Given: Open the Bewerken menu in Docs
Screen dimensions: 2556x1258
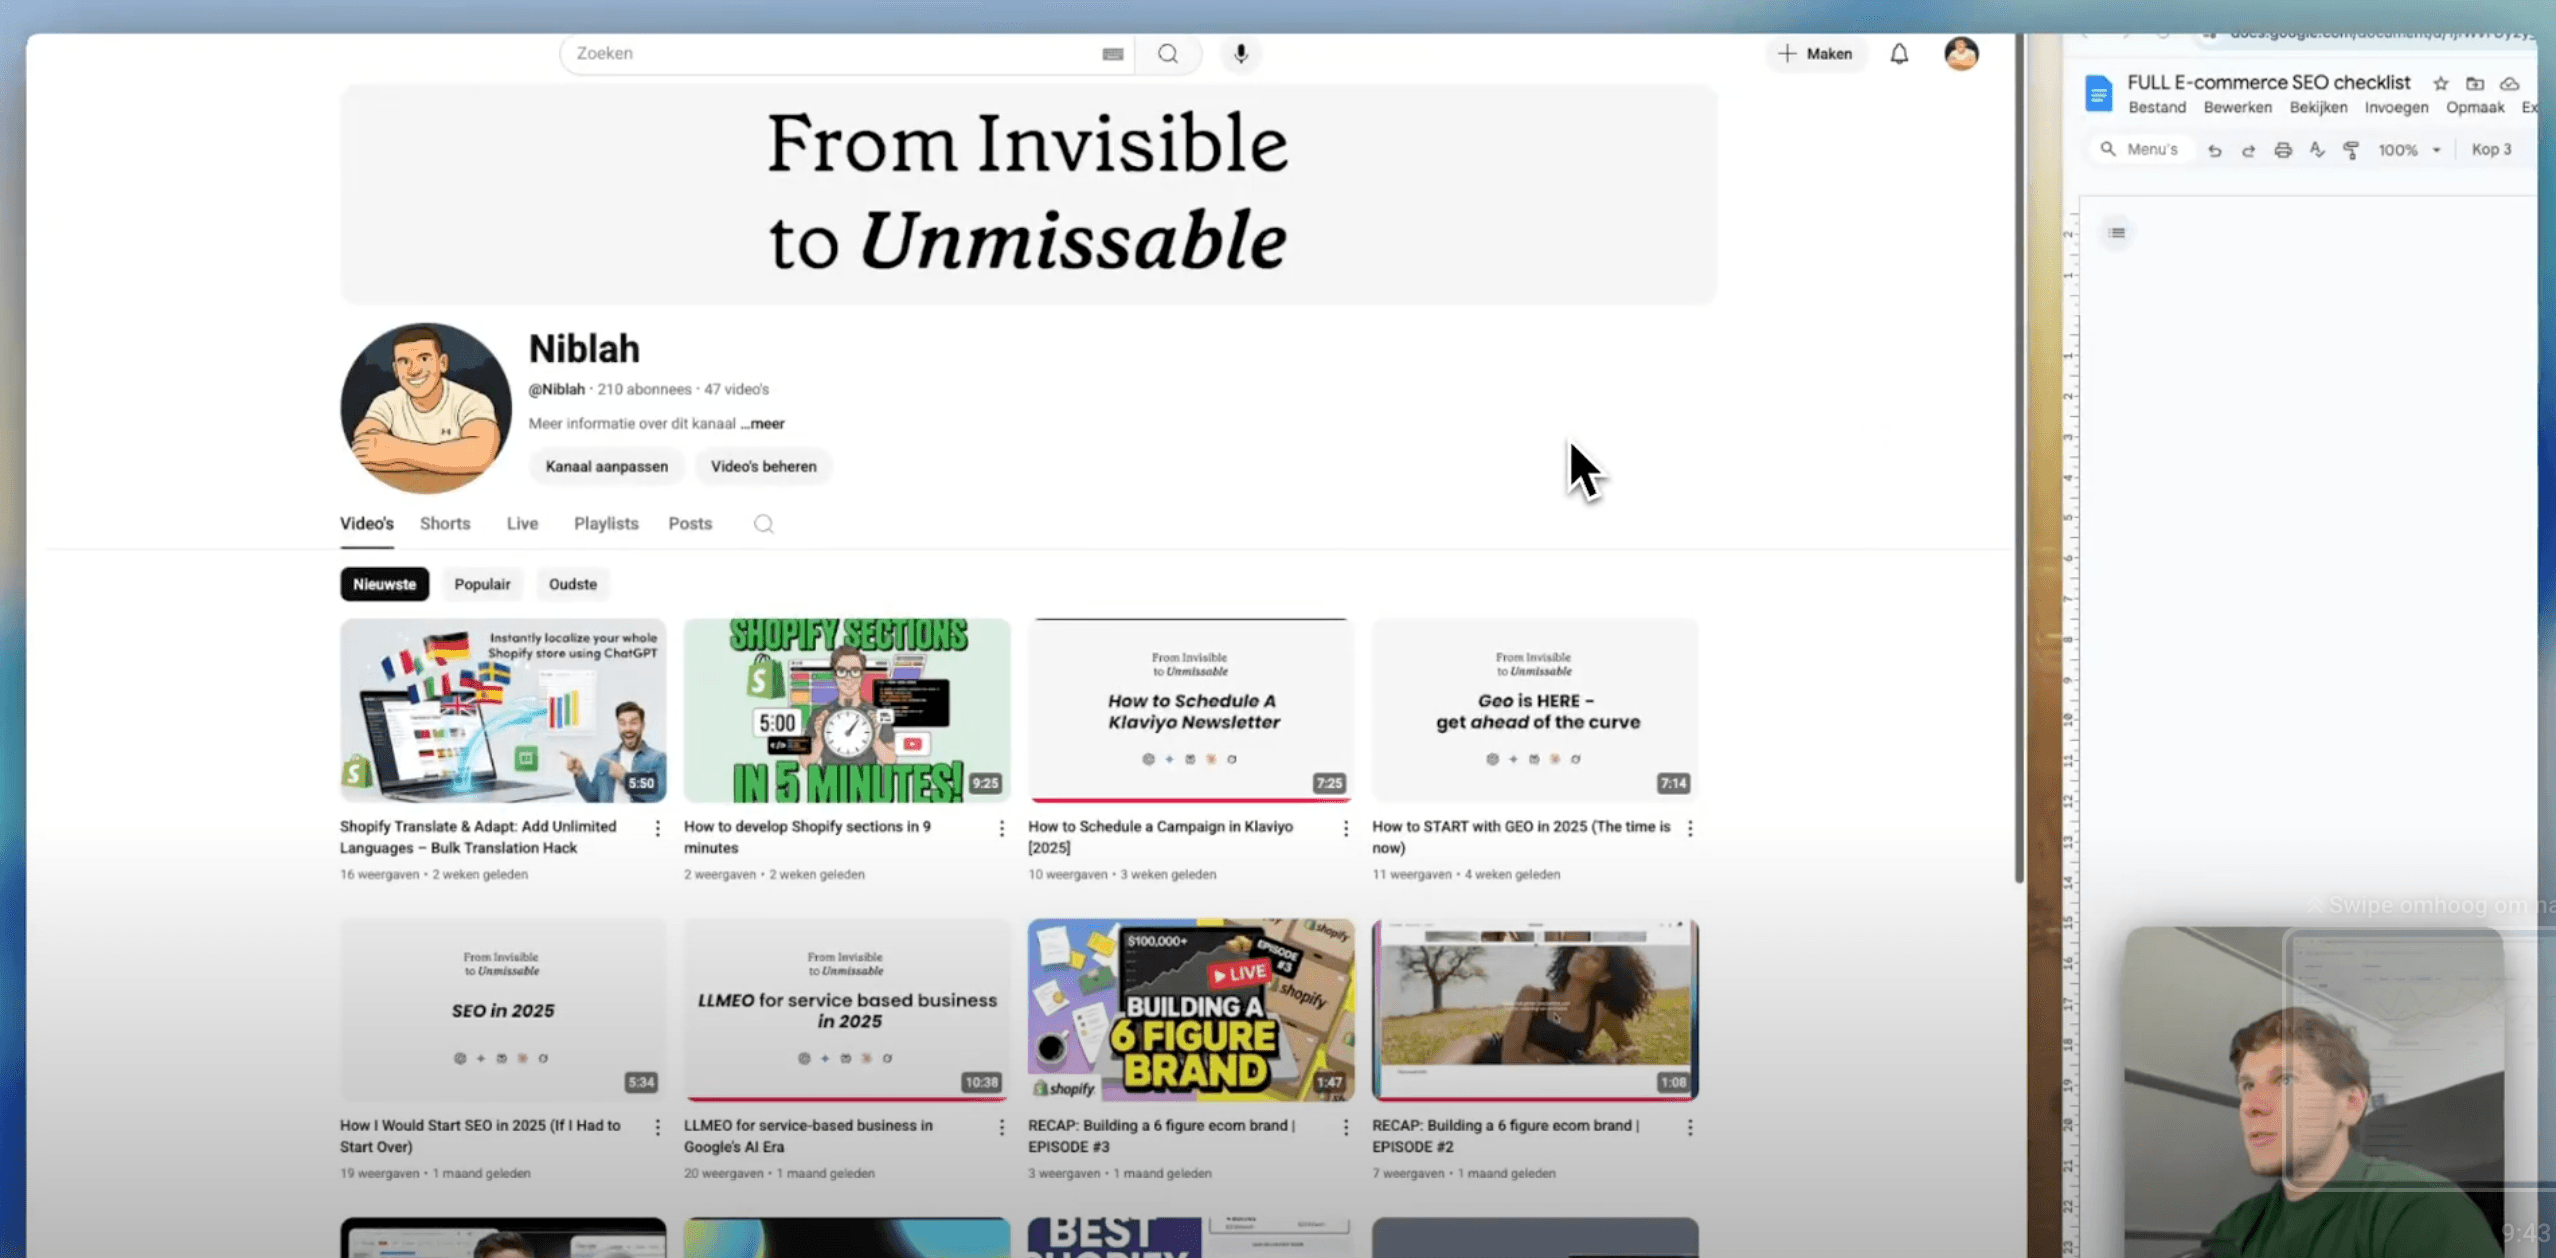Looking at the screenshot, I should (2237, 108).
